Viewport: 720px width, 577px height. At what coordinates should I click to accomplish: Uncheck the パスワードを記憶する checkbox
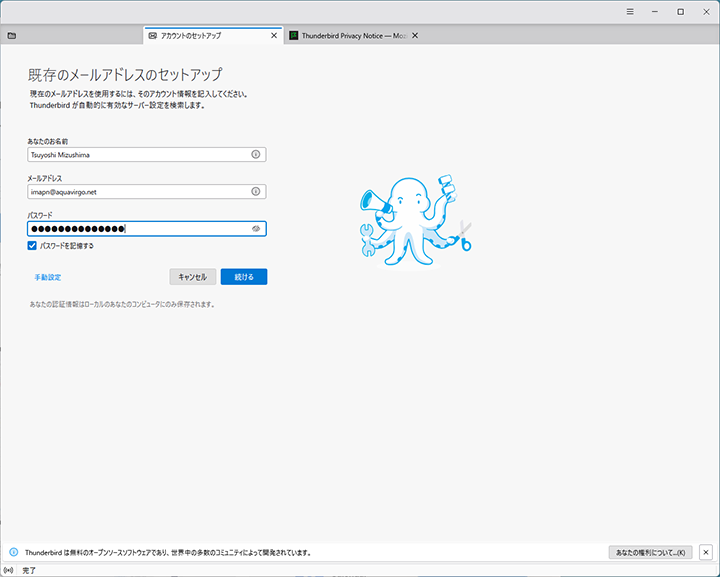point(33,245)
